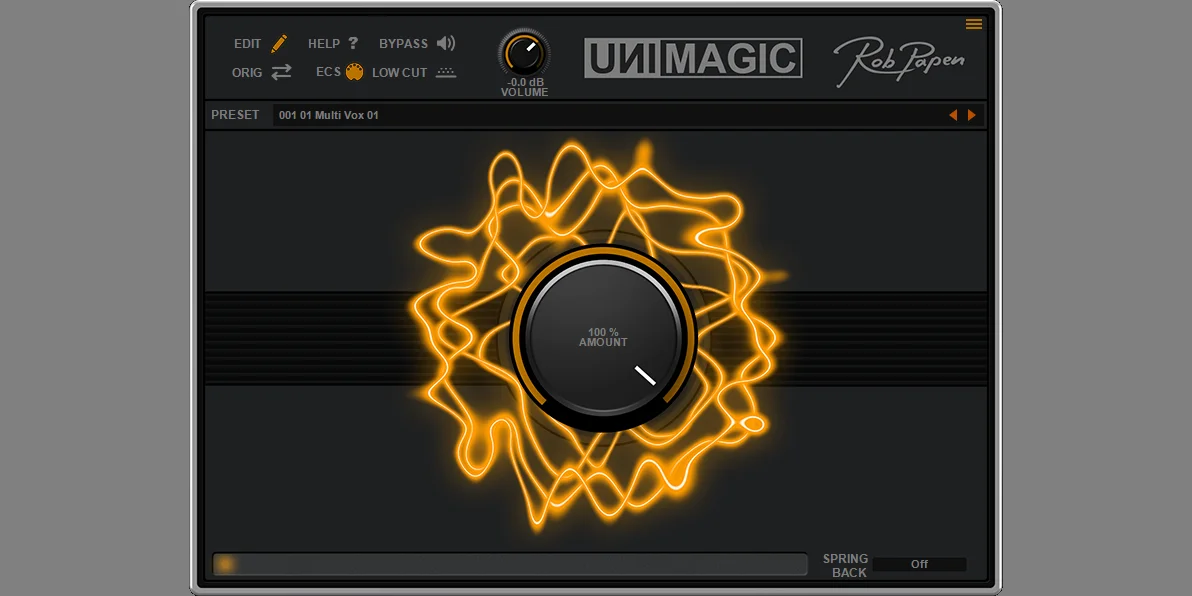Toggle the Low Cut filter icon
This screenshot has width=1192, height=596.
446,72
